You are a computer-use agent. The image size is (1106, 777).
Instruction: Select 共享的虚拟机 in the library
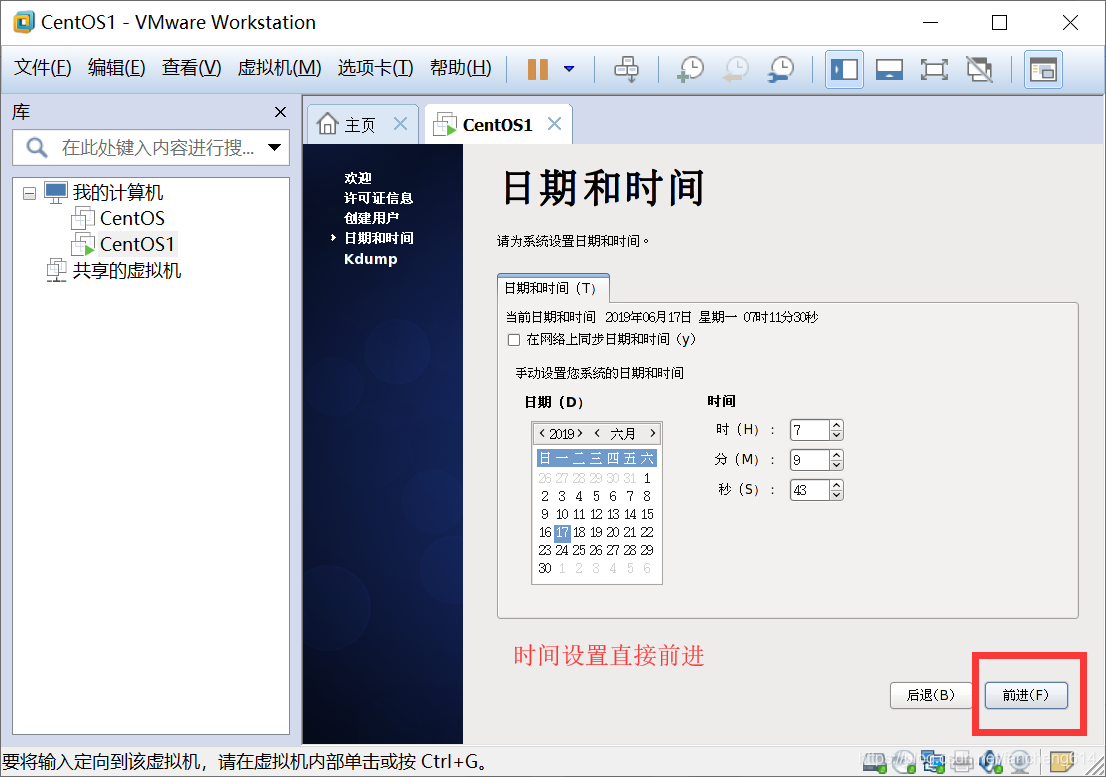[x=127, y=271]
